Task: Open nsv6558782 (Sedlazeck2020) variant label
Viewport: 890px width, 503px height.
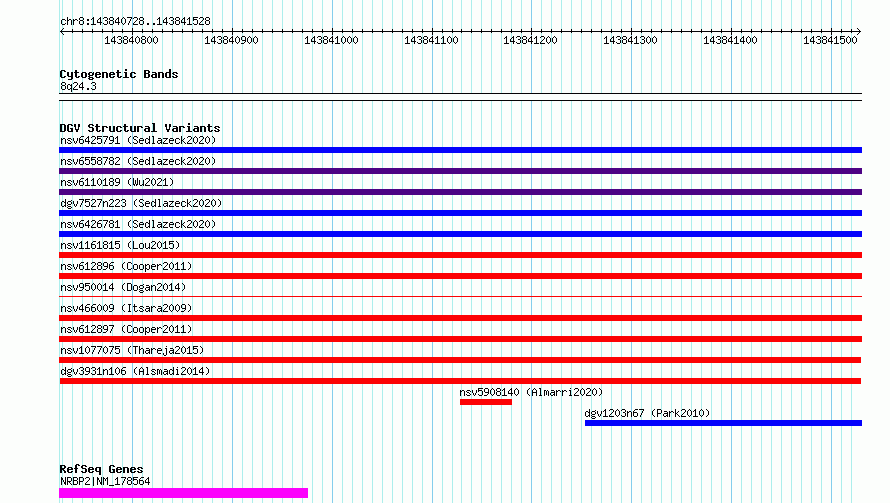Action: click(138, 161)
